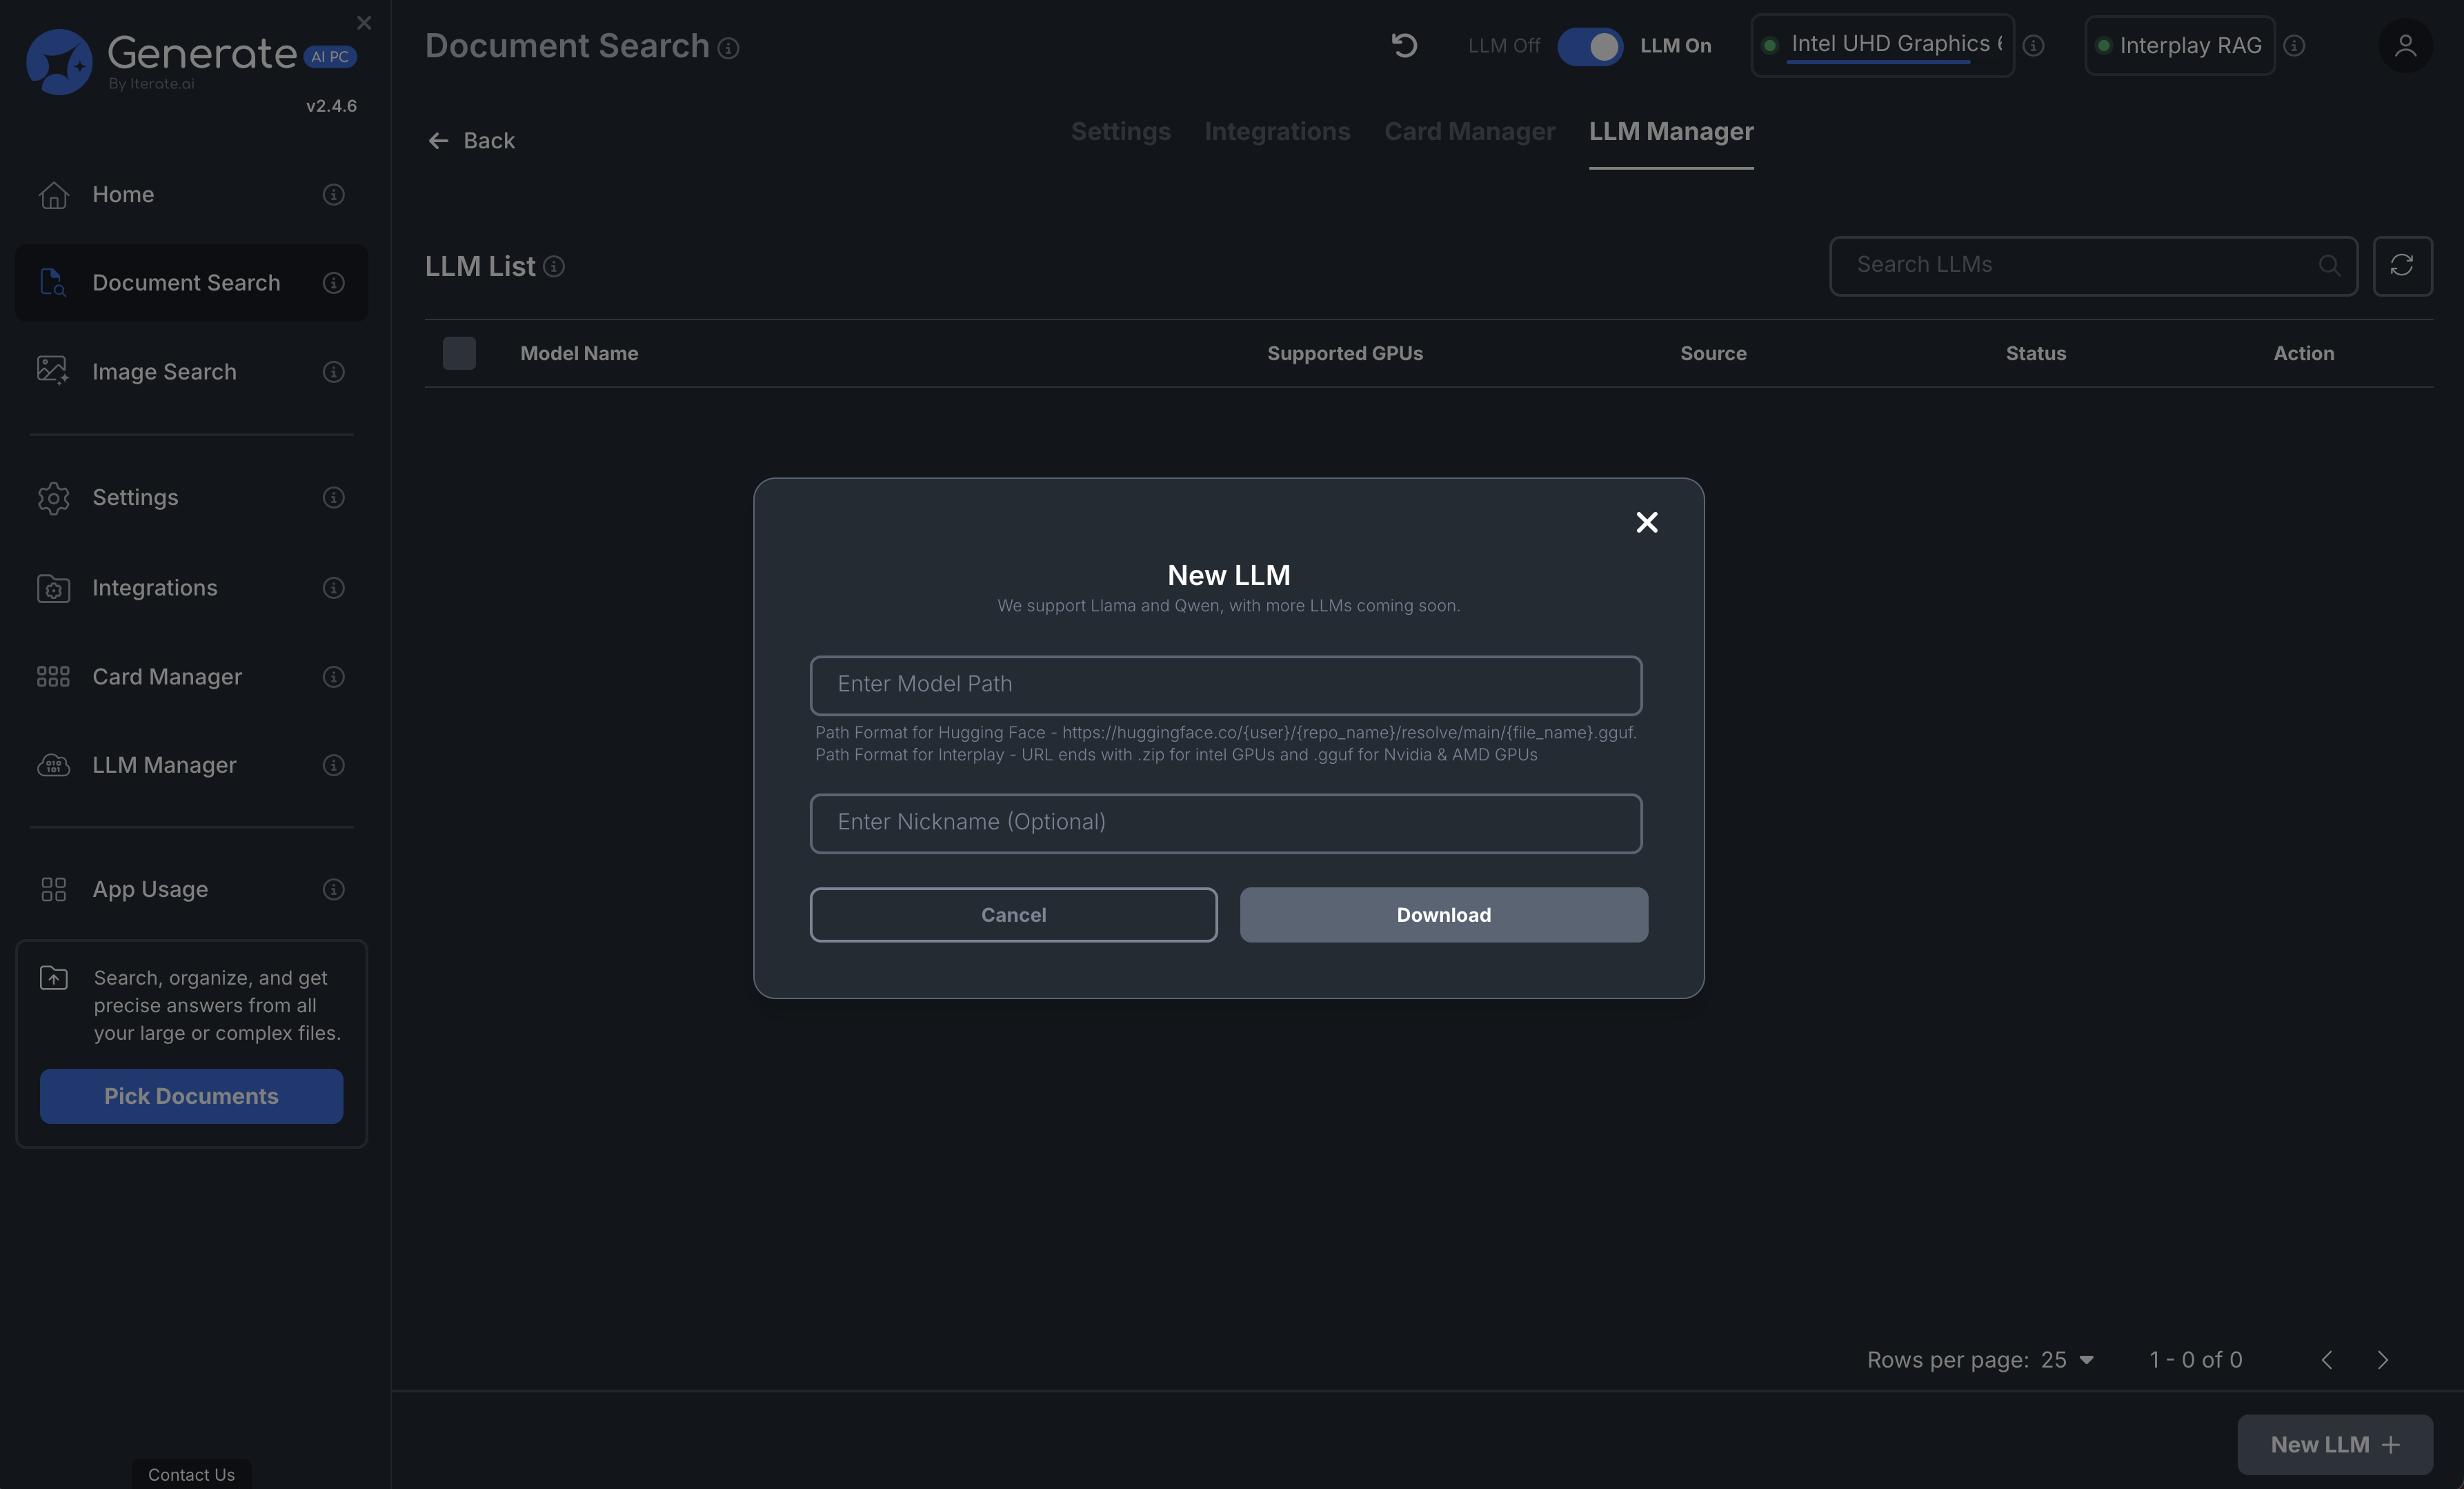The image size is (2464, 1489).
Task: Click the 1 - 0 of 0 pagination text
Action: (x=2196, y=1360)
